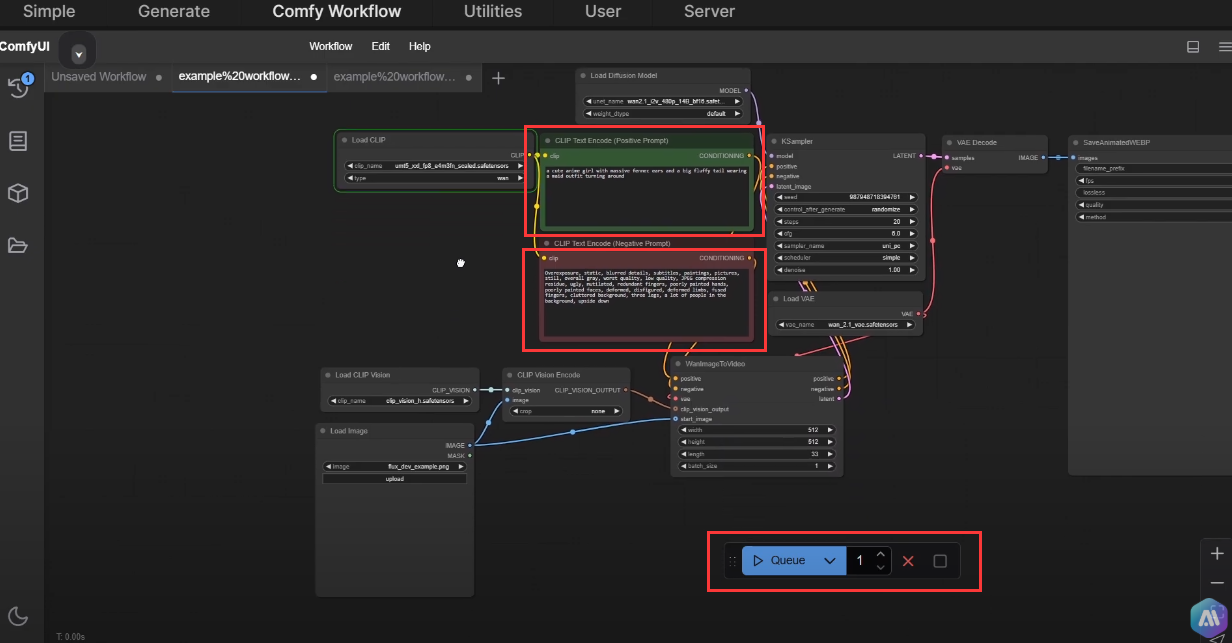Decrease KSampler cfg with left arrow

781,233
